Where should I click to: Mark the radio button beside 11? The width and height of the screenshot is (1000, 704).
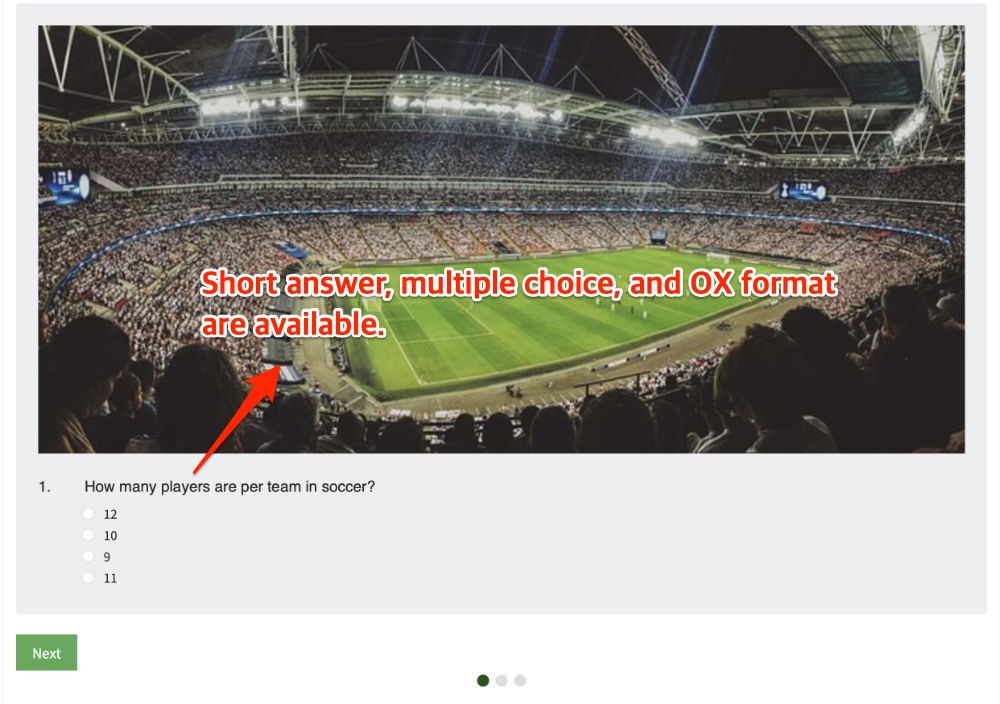(88, 578)
